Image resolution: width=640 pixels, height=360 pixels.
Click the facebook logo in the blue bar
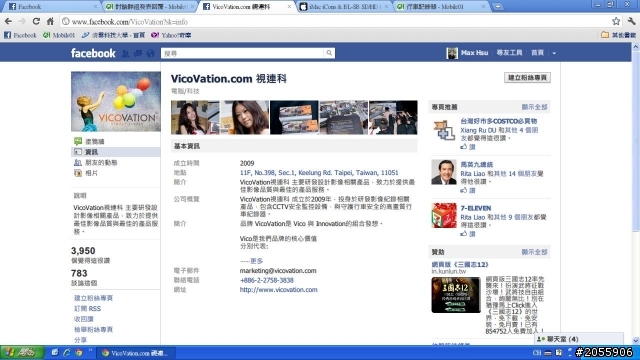point(93,53)
